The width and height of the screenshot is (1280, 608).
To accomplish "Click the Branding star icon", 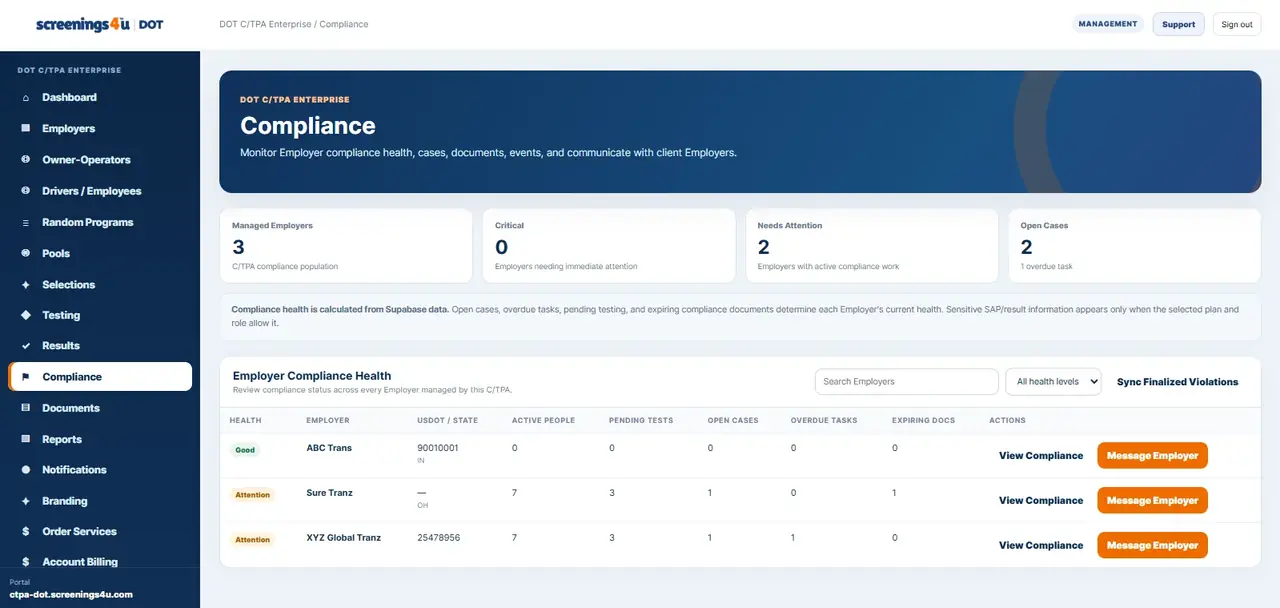I will click(x=25, y=501).
